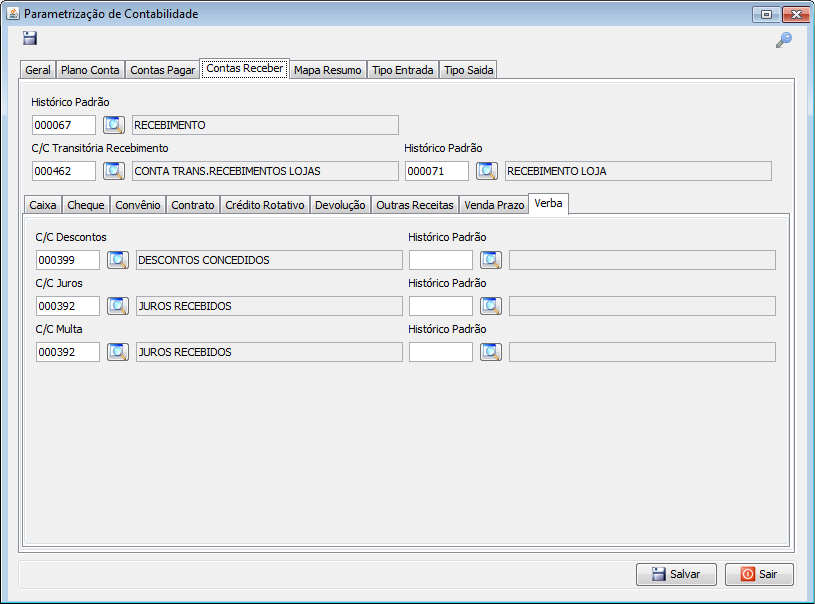This screenshot has height=604, width=815.
Task: Open search for C/C Juros account
Action: (x=118, y=306)
